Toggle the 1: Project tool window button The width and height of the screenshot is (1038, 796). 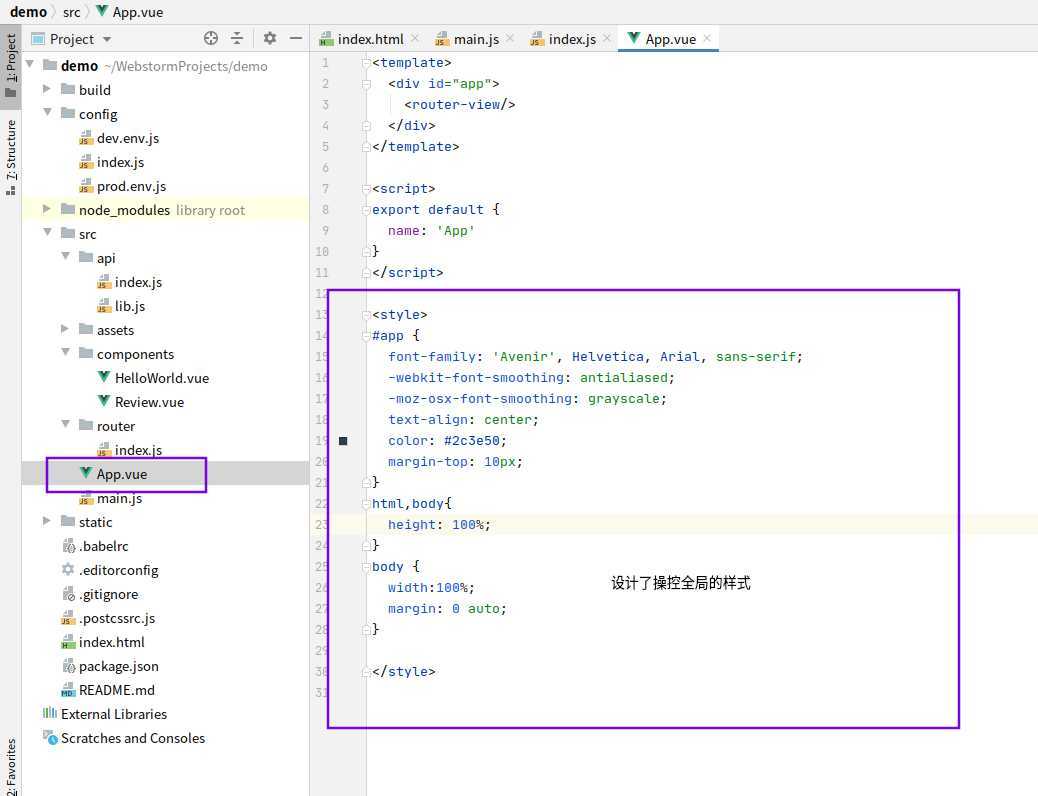[x=11, y=65]
